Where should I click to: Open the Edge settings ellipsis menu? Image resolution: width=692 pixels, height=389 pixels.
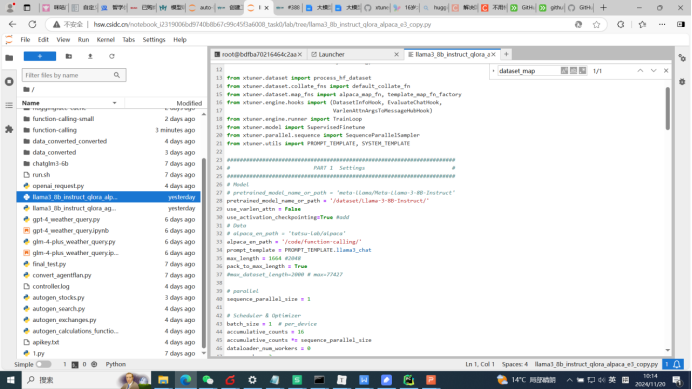coord(662,25)
